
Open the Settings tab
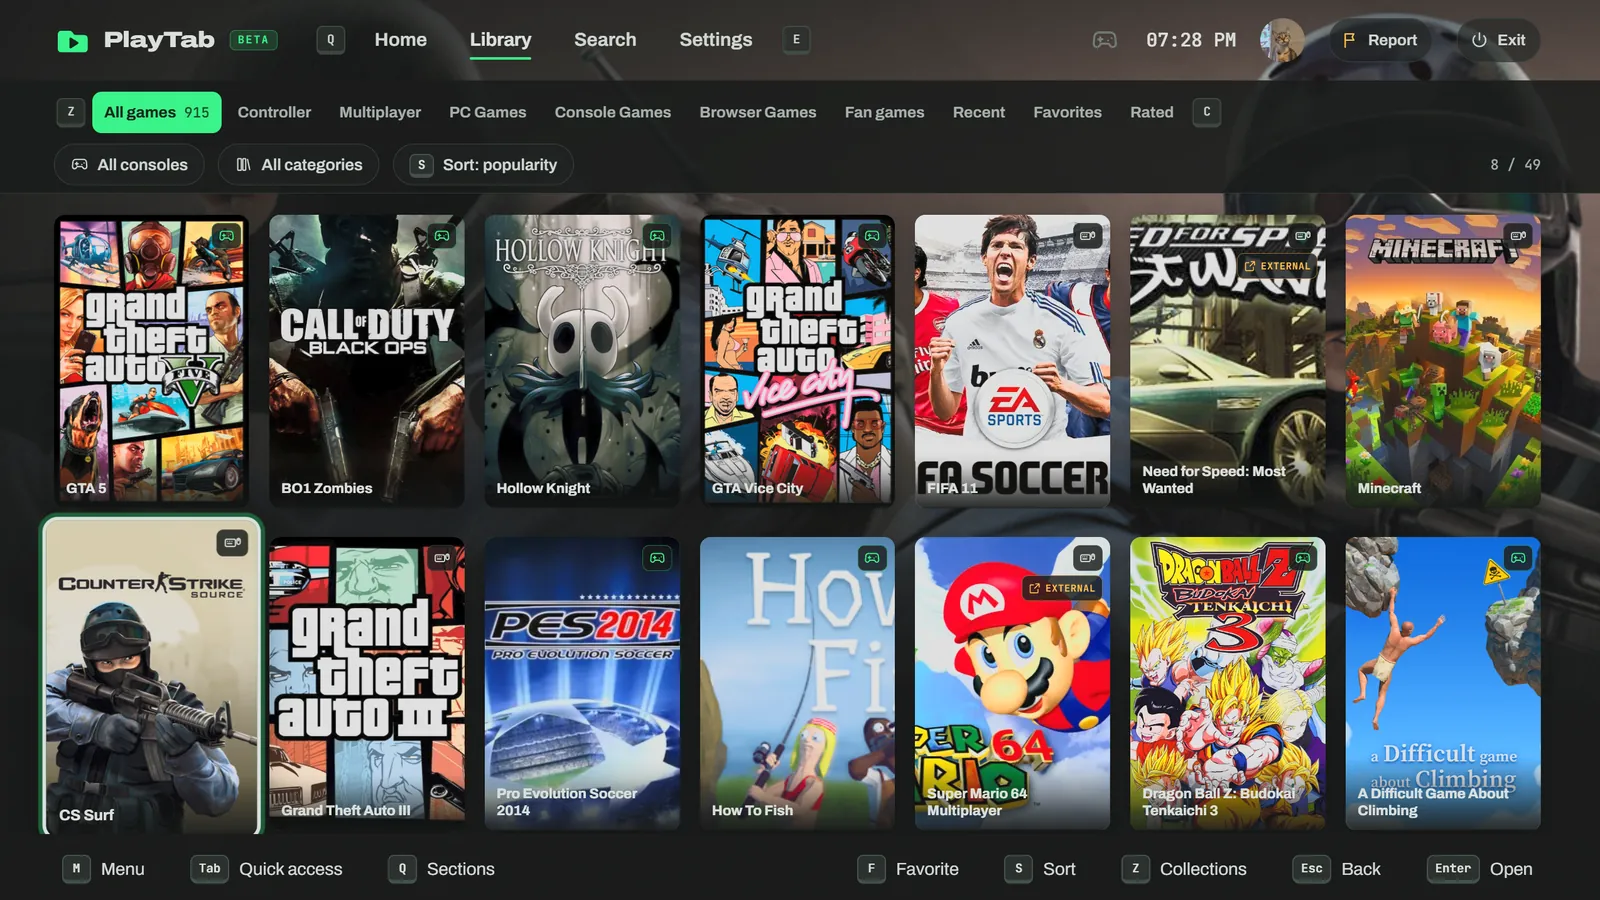tap(716, 40)
